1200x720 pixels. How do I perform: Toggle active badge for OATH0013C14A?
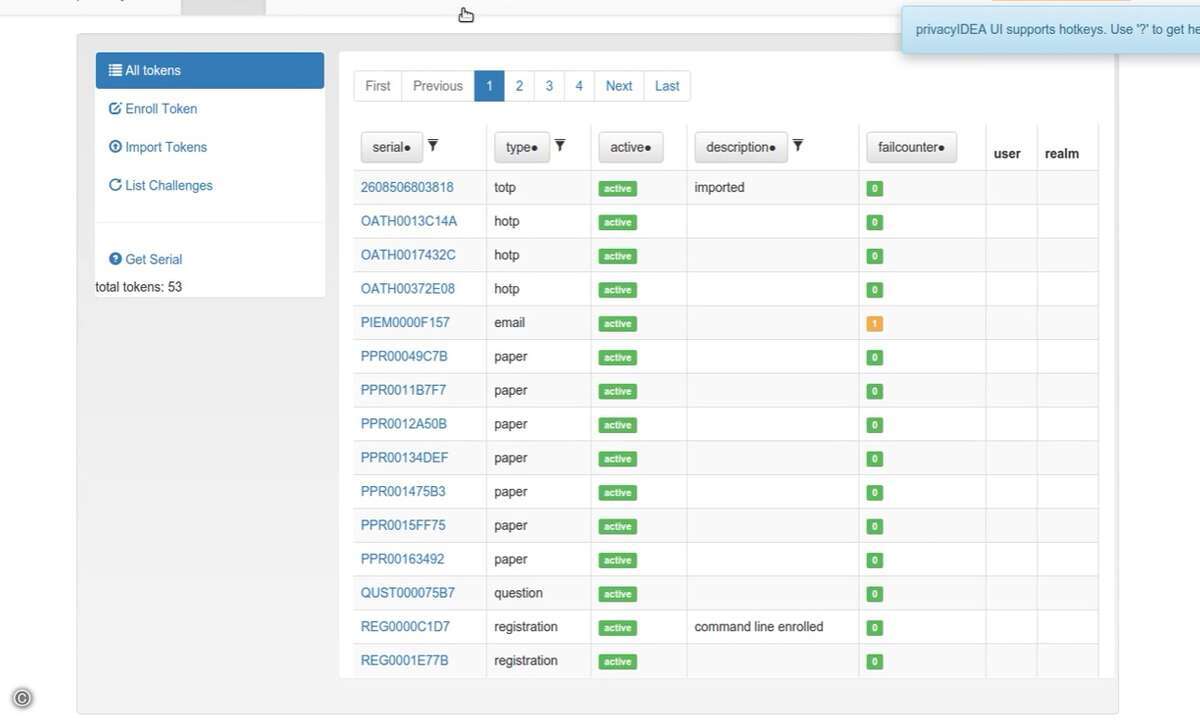[617, 222]
